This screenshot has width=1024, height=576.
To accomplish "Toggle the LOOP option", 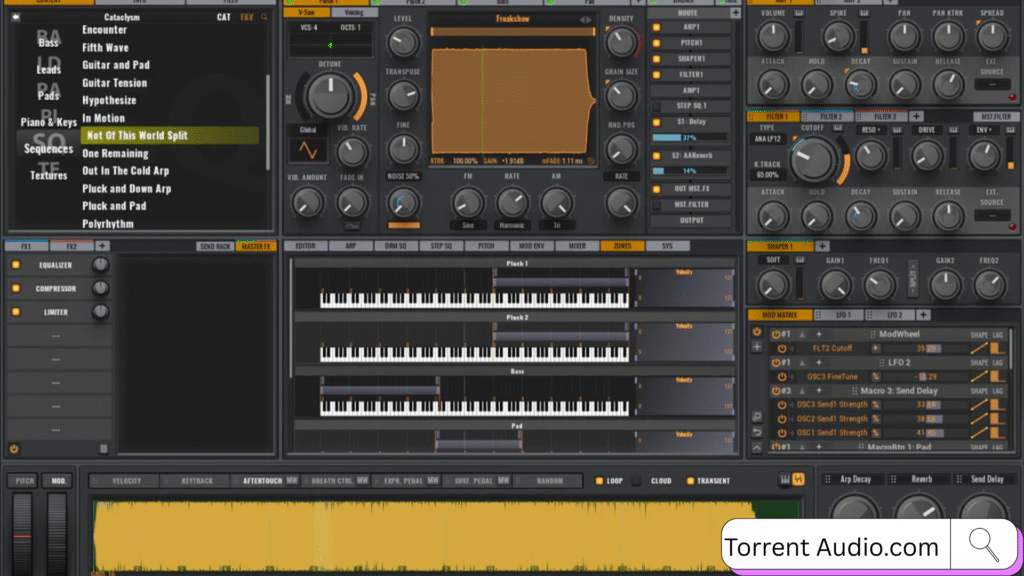I will [x=600, y=481].
